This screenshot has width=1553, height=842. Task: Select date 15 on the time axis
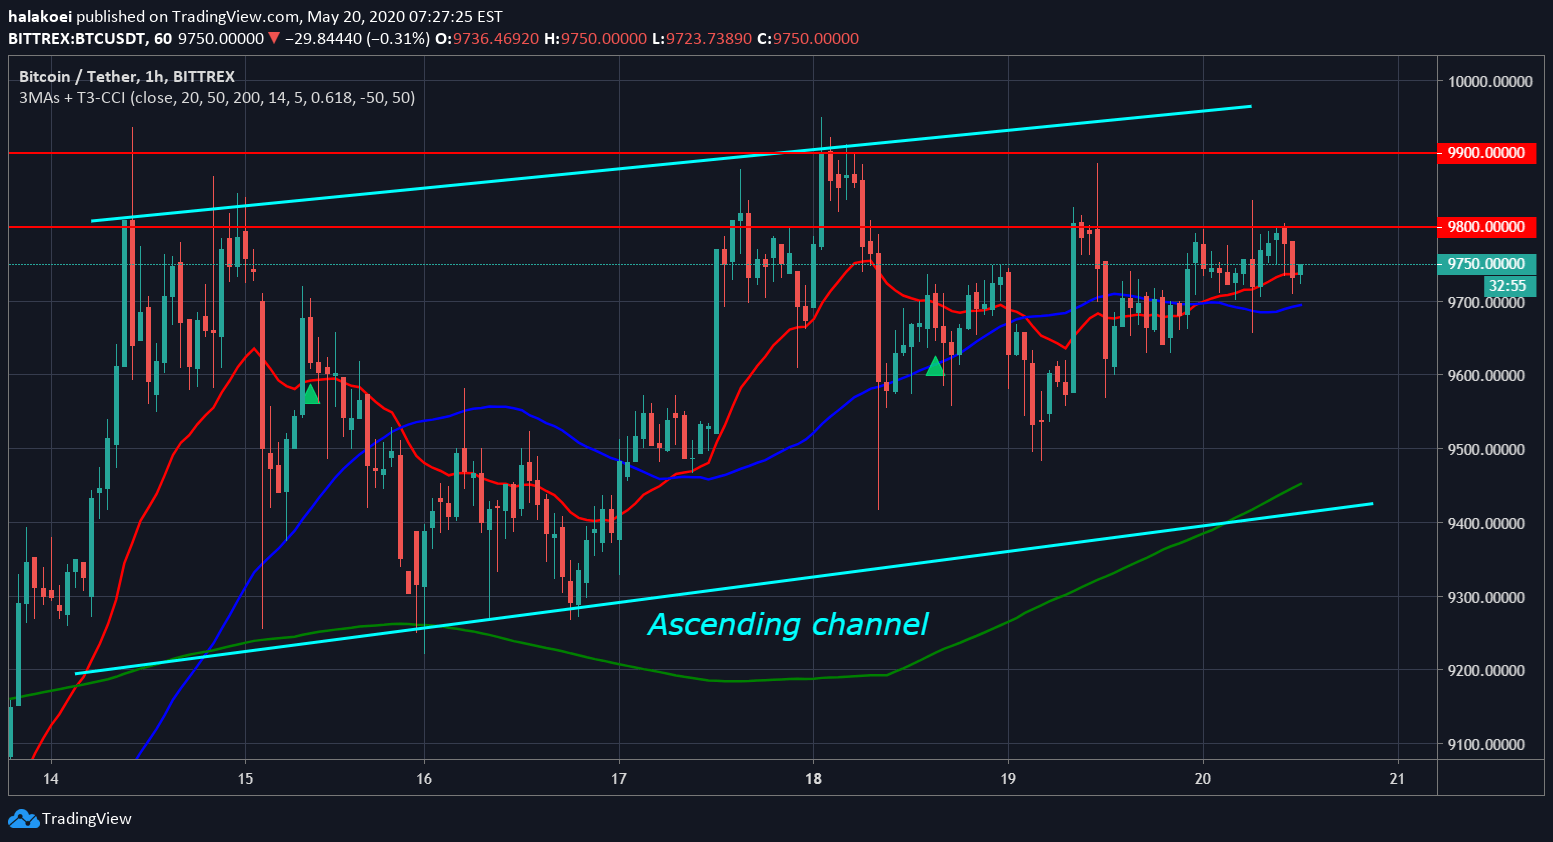[x=246, y=779]
